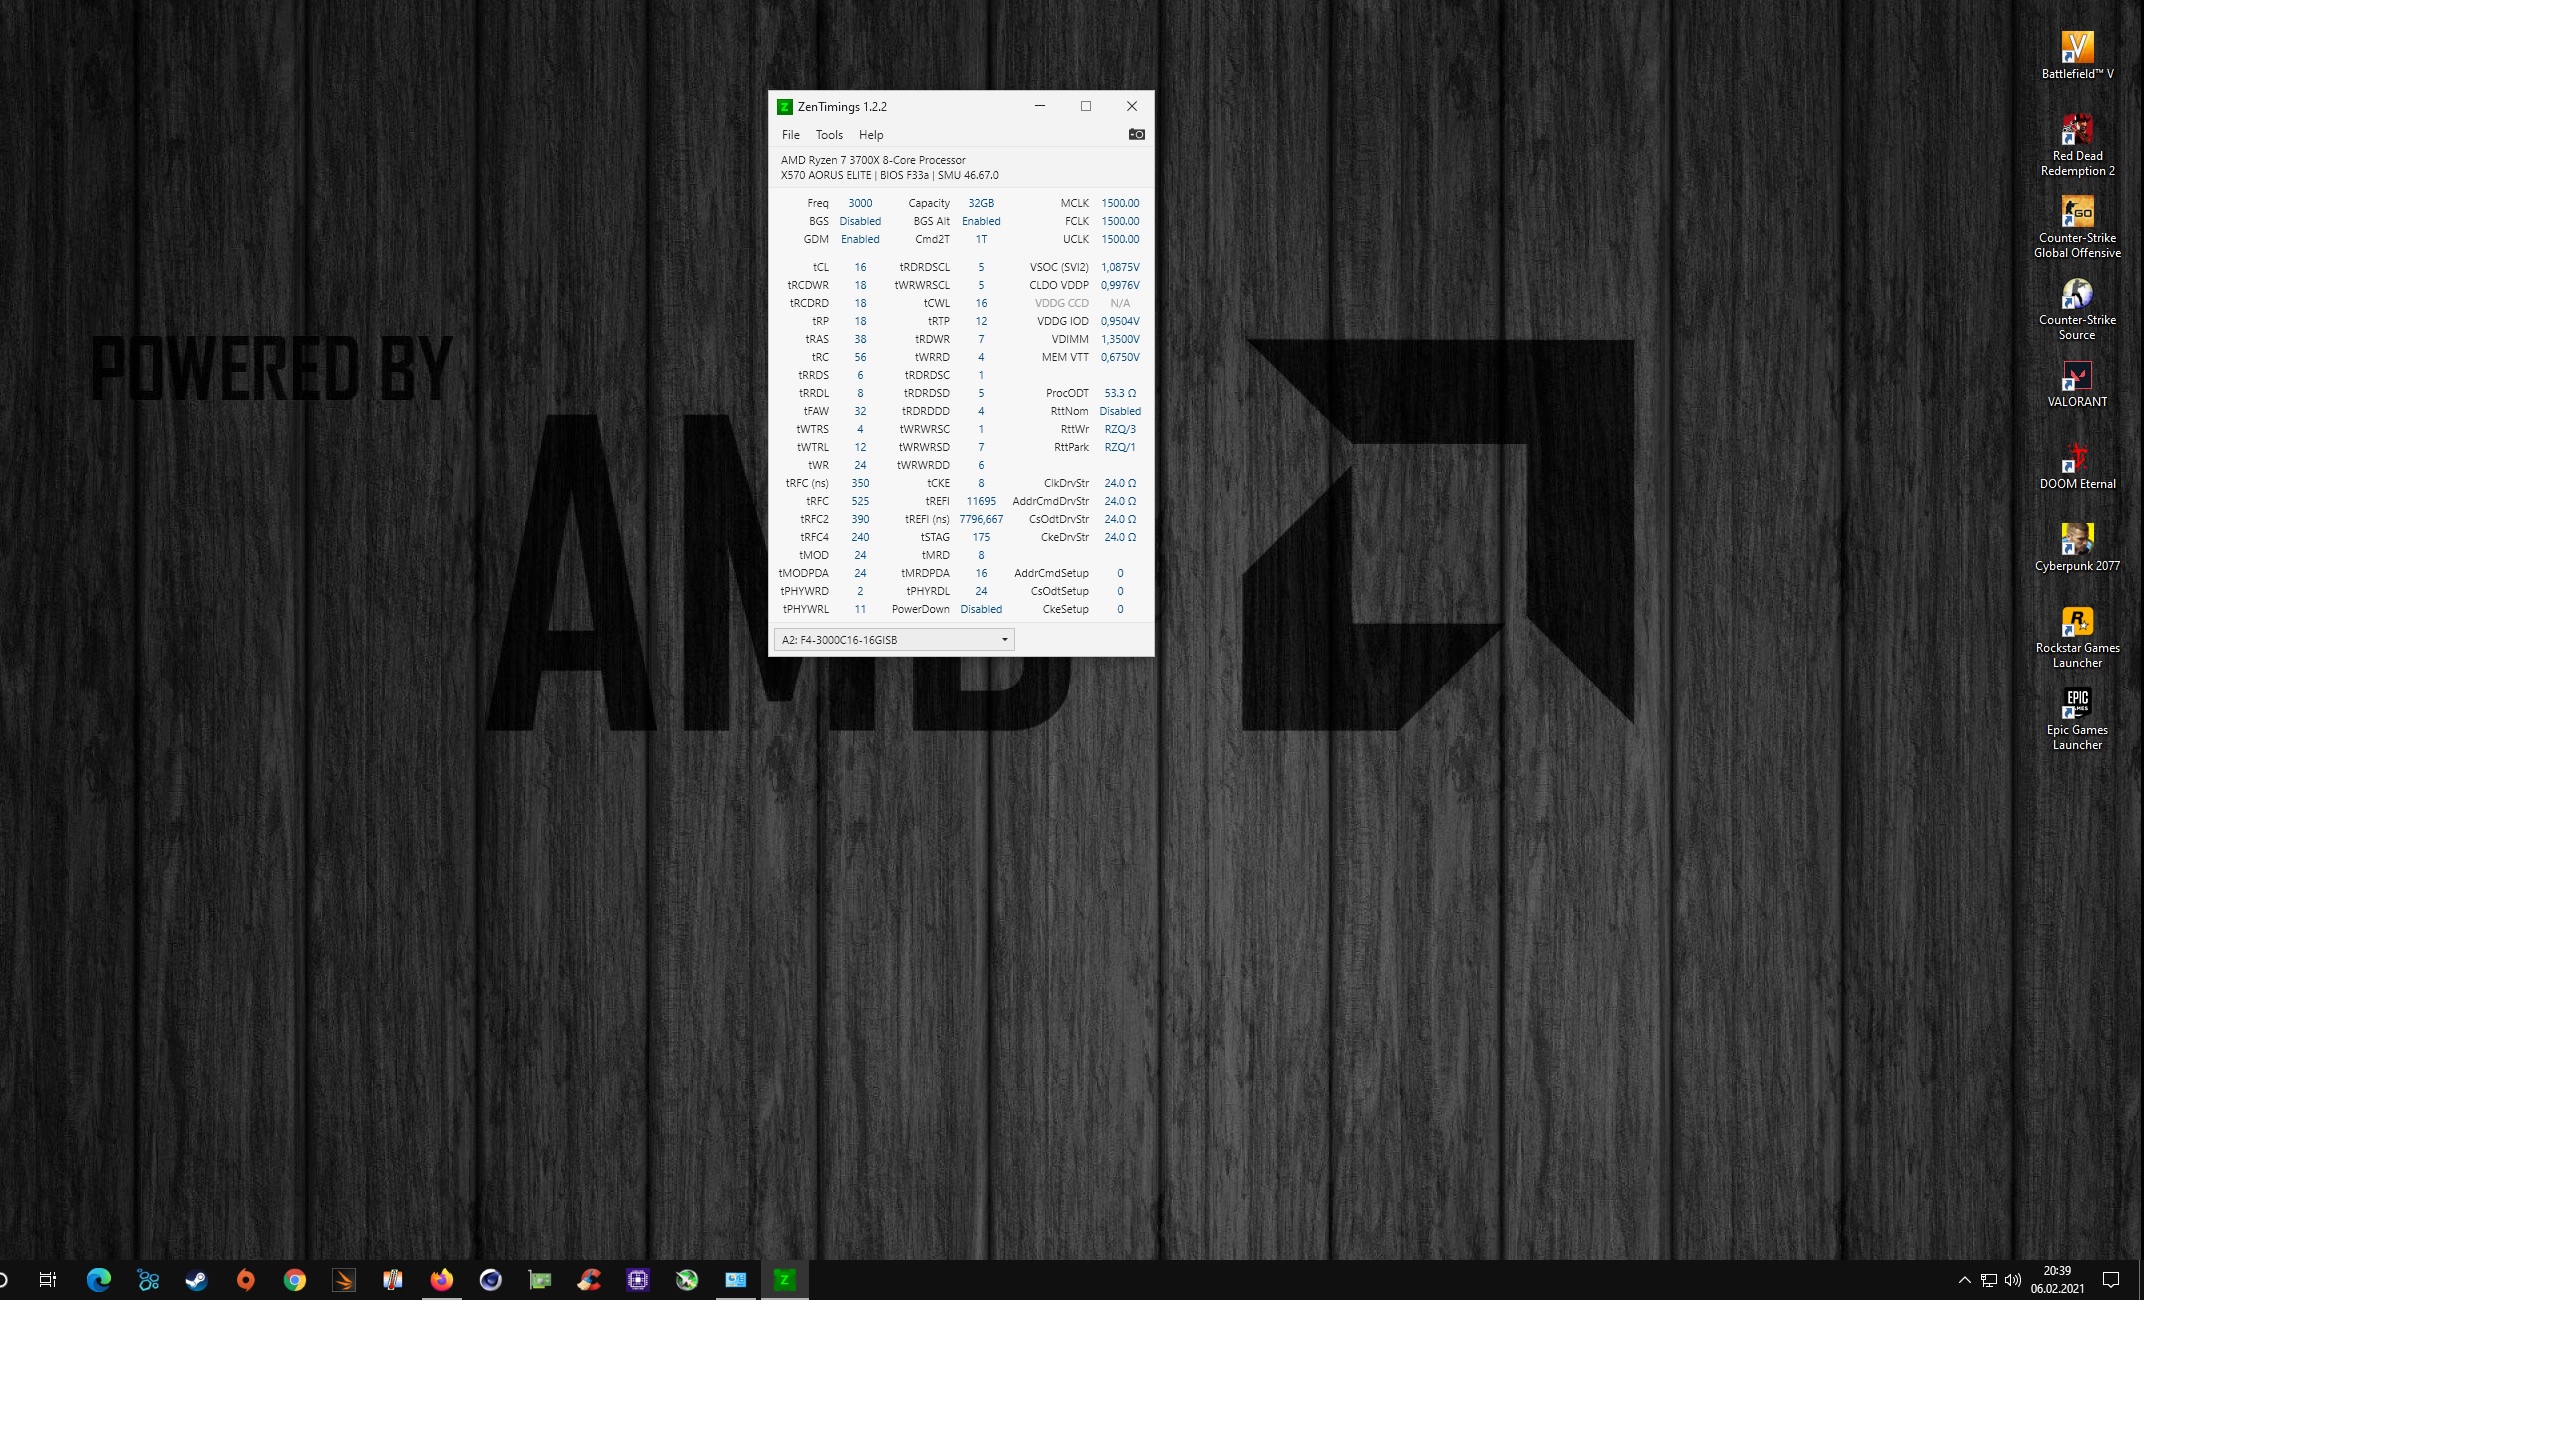Switch to Firefox in the taskbar
Screen dimensions: 2560x1440
pyautogui.click(x=441, y=1280)
